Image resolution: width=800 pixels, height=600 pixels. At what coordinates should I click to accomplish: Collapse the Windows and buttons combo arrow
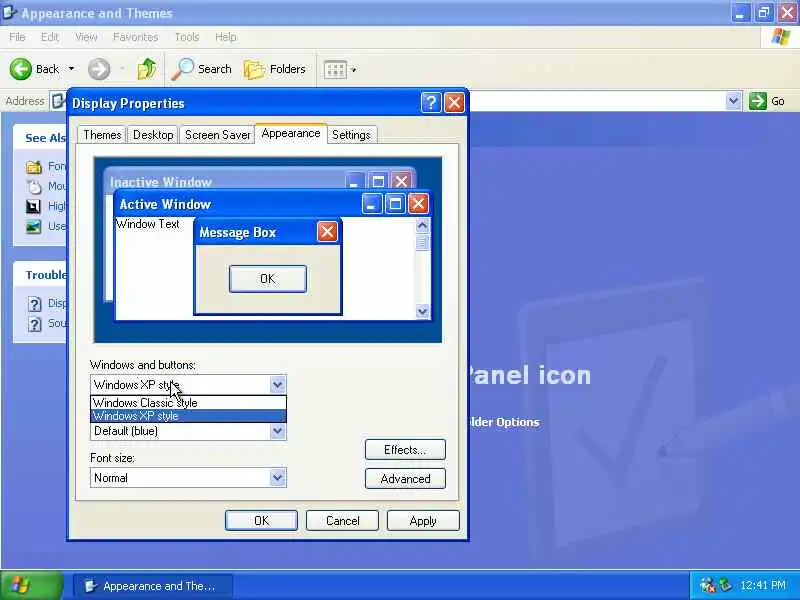277,385
